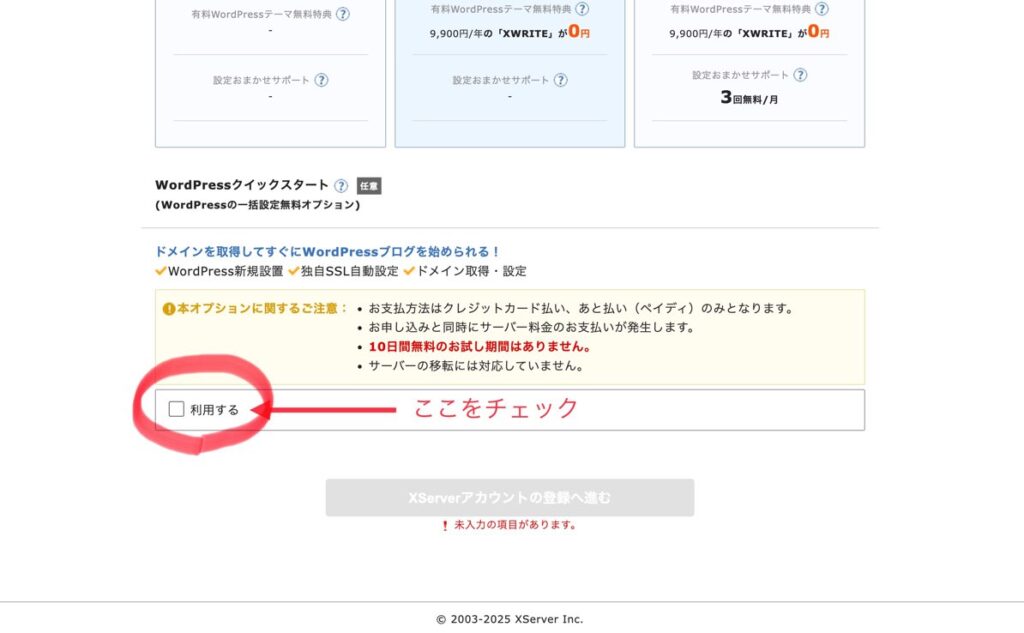Enable the 利用する checkbox

pos(177,409)
